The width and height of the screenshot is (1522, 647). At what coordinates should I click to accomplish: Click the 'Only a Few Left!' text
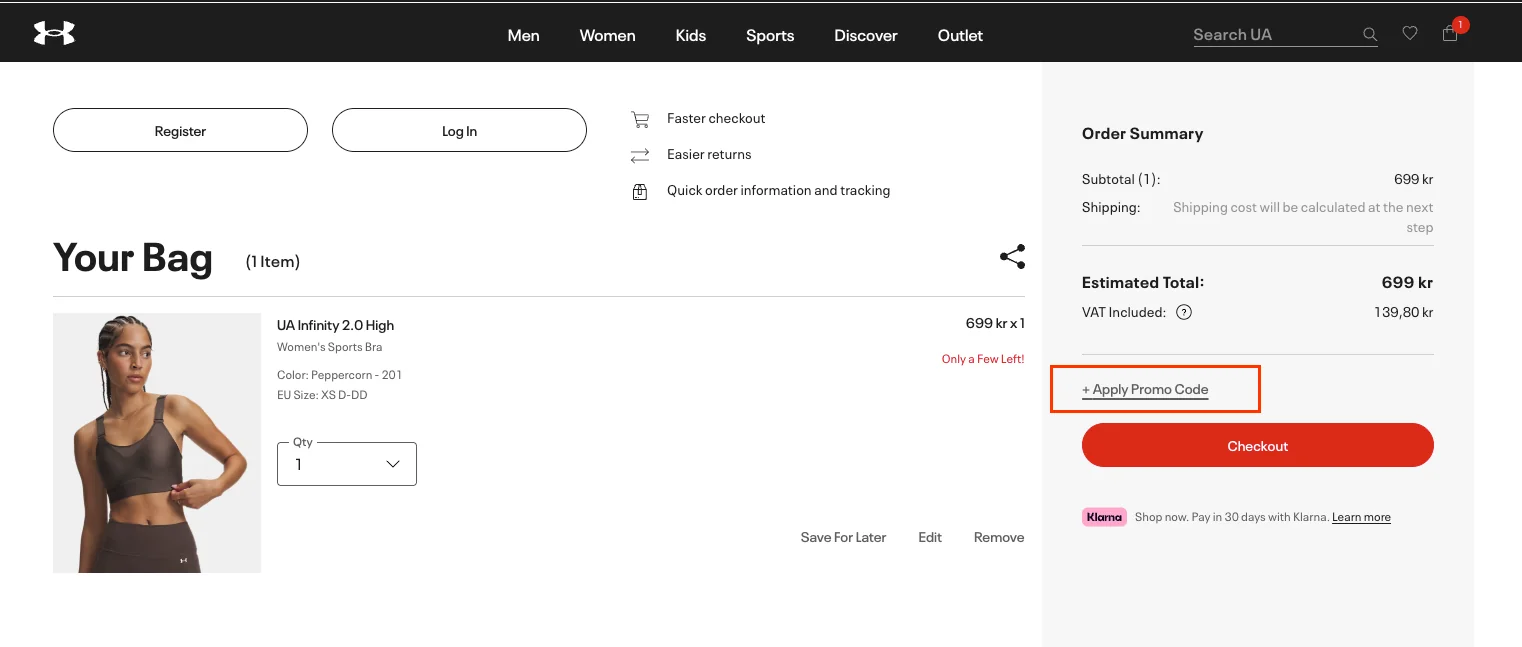tap(983, 359)
